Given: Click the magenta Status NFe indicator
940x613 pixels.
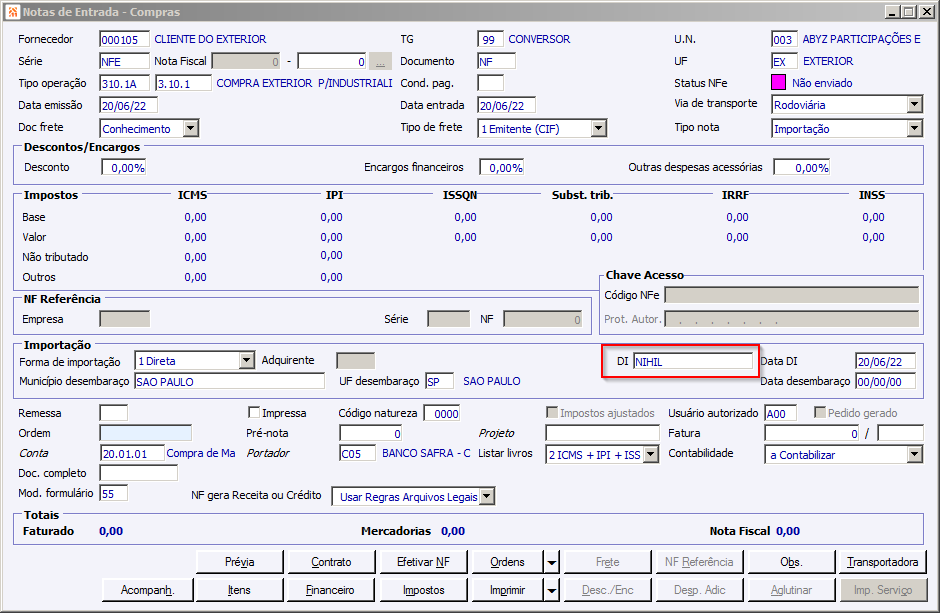Looking at the screenshot, I should 779,83.
